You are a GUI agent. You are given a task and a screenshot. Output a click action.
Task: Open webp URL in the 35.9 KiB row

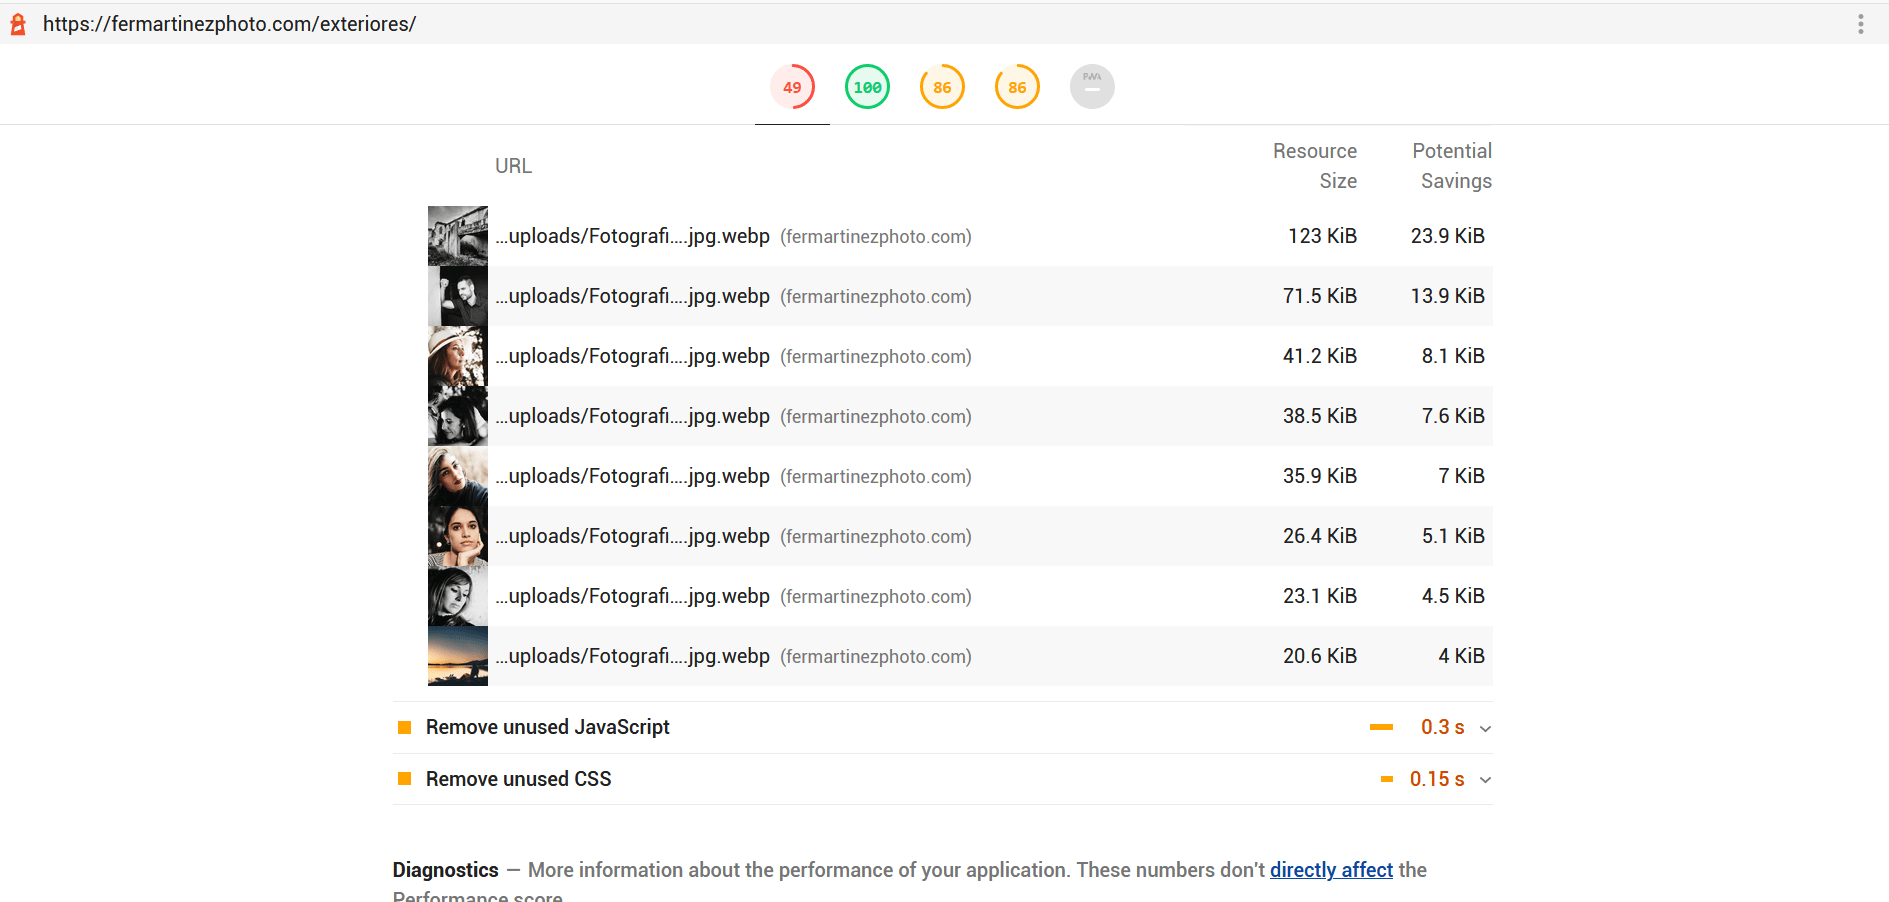[632, 476]
